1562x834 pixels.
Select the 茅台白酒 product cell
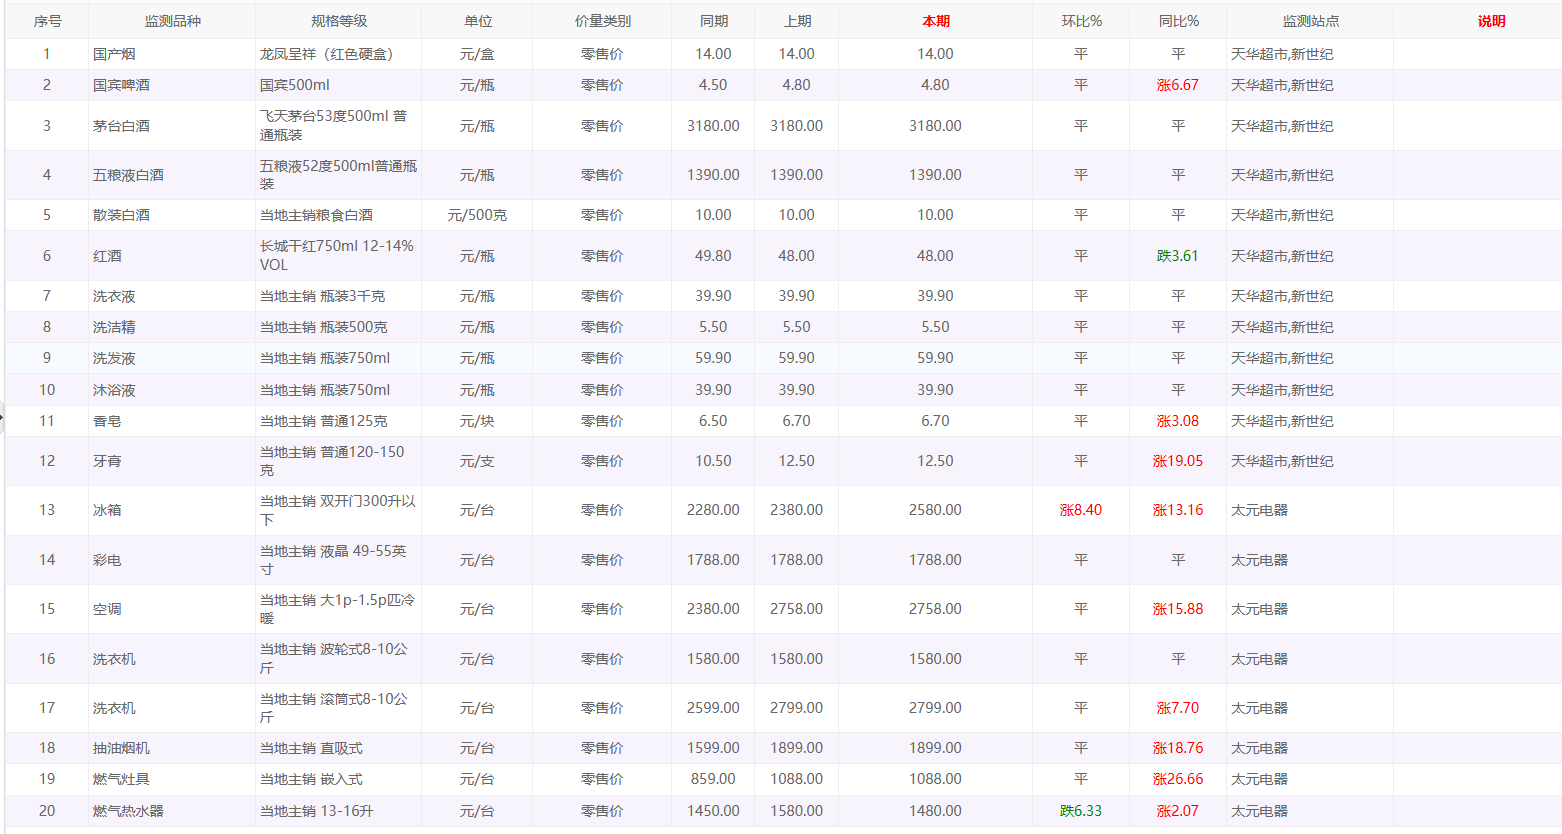172,126
